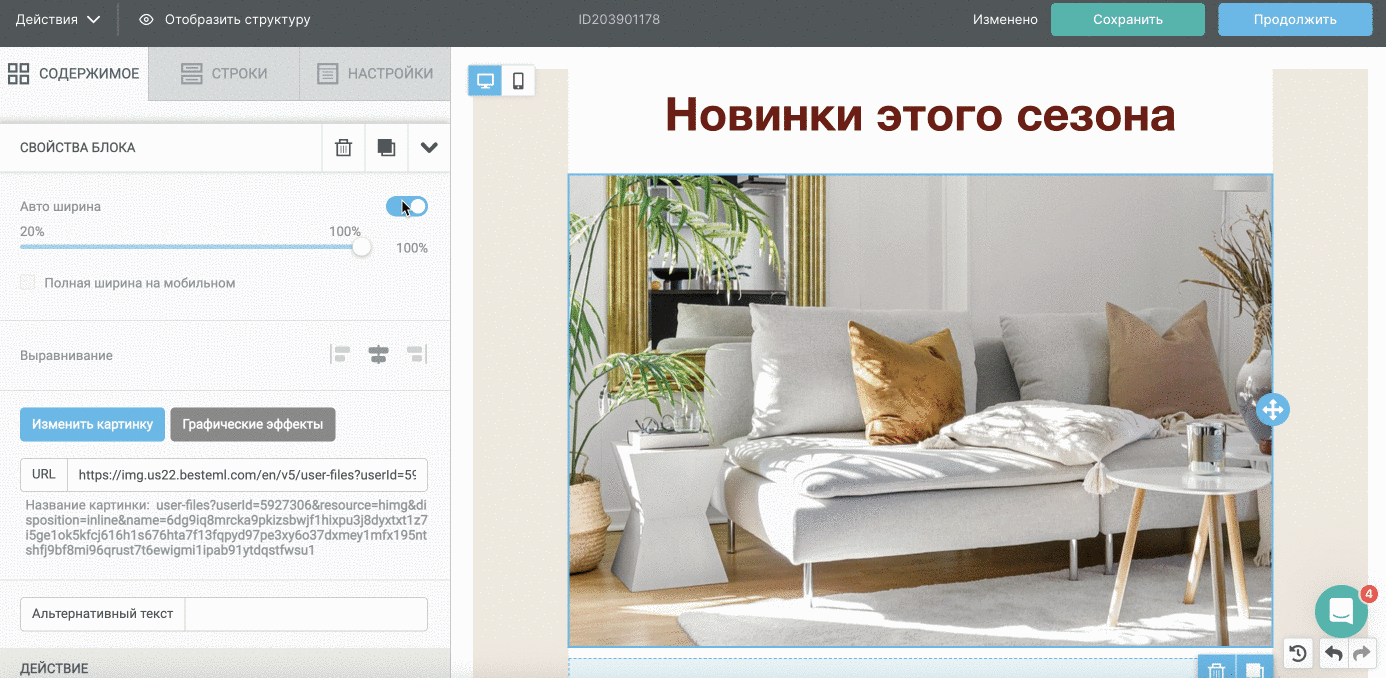Click the Изменено status text
This screenshot has width=1386, height=678.
click(x=1005, y=19)
